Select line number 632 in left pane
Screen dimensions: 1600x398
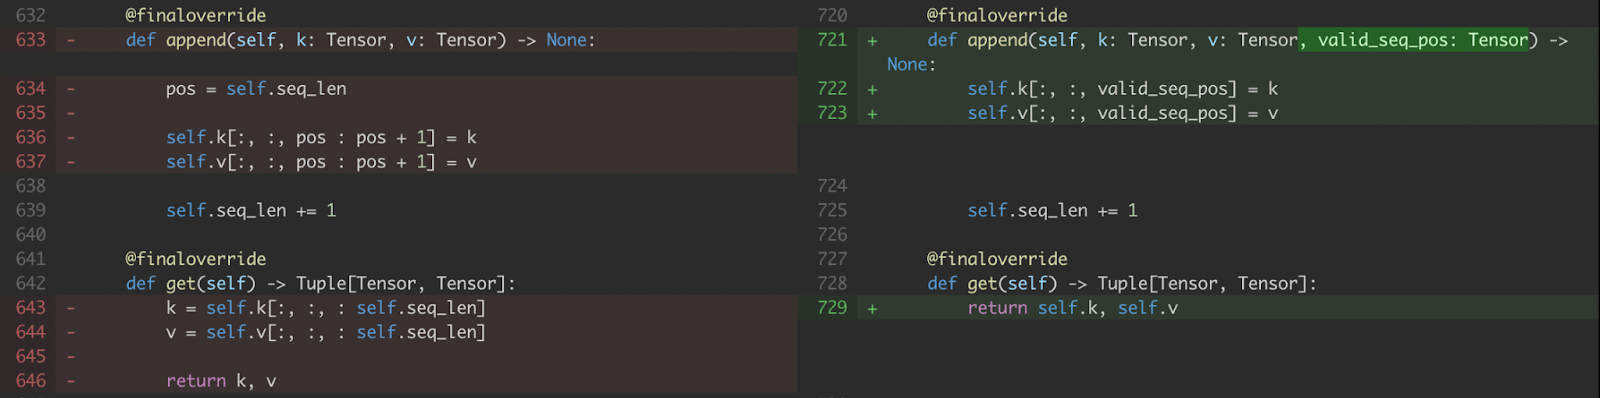31,15
